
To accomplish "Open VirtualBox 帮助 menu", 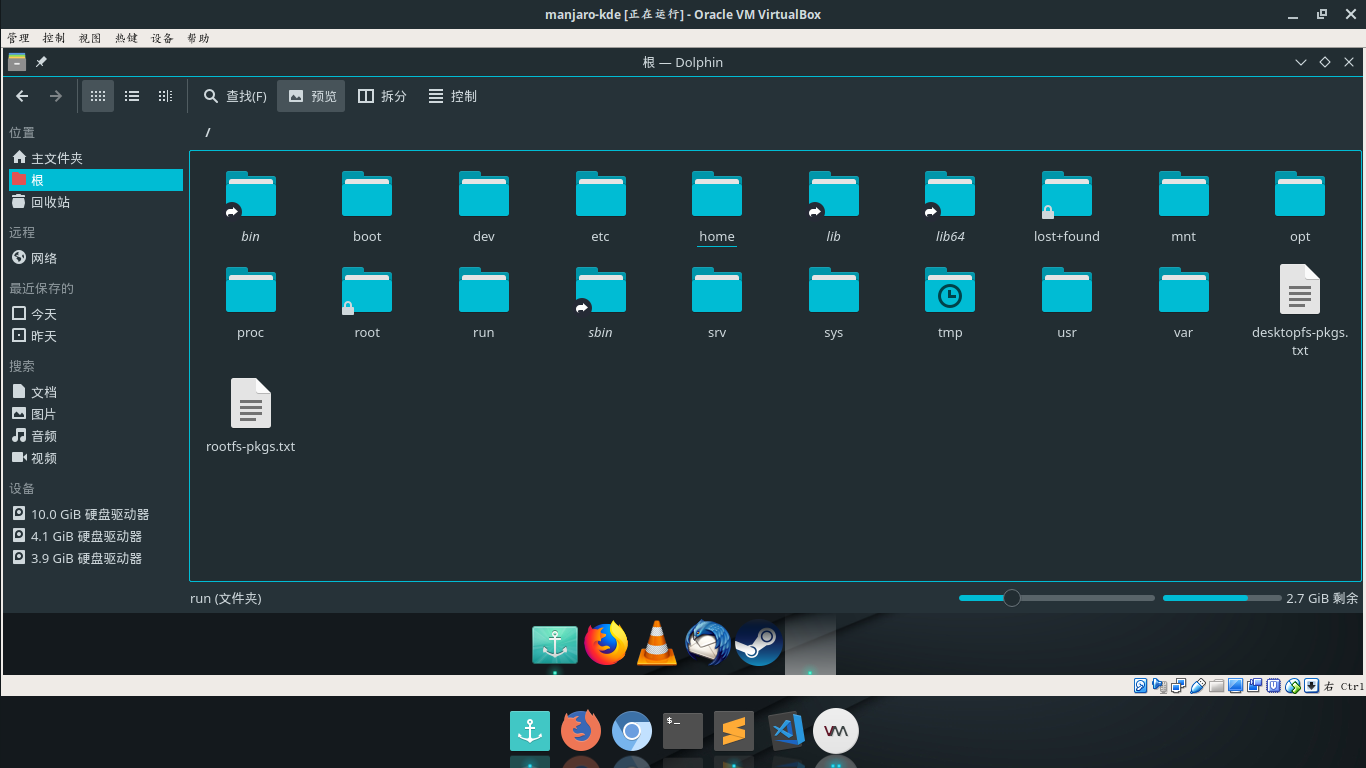I will point(198,38).
